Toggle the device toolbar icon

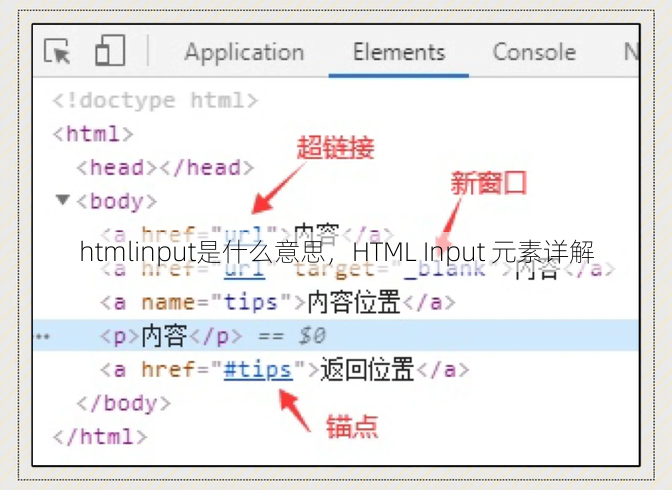click(110, 50)
